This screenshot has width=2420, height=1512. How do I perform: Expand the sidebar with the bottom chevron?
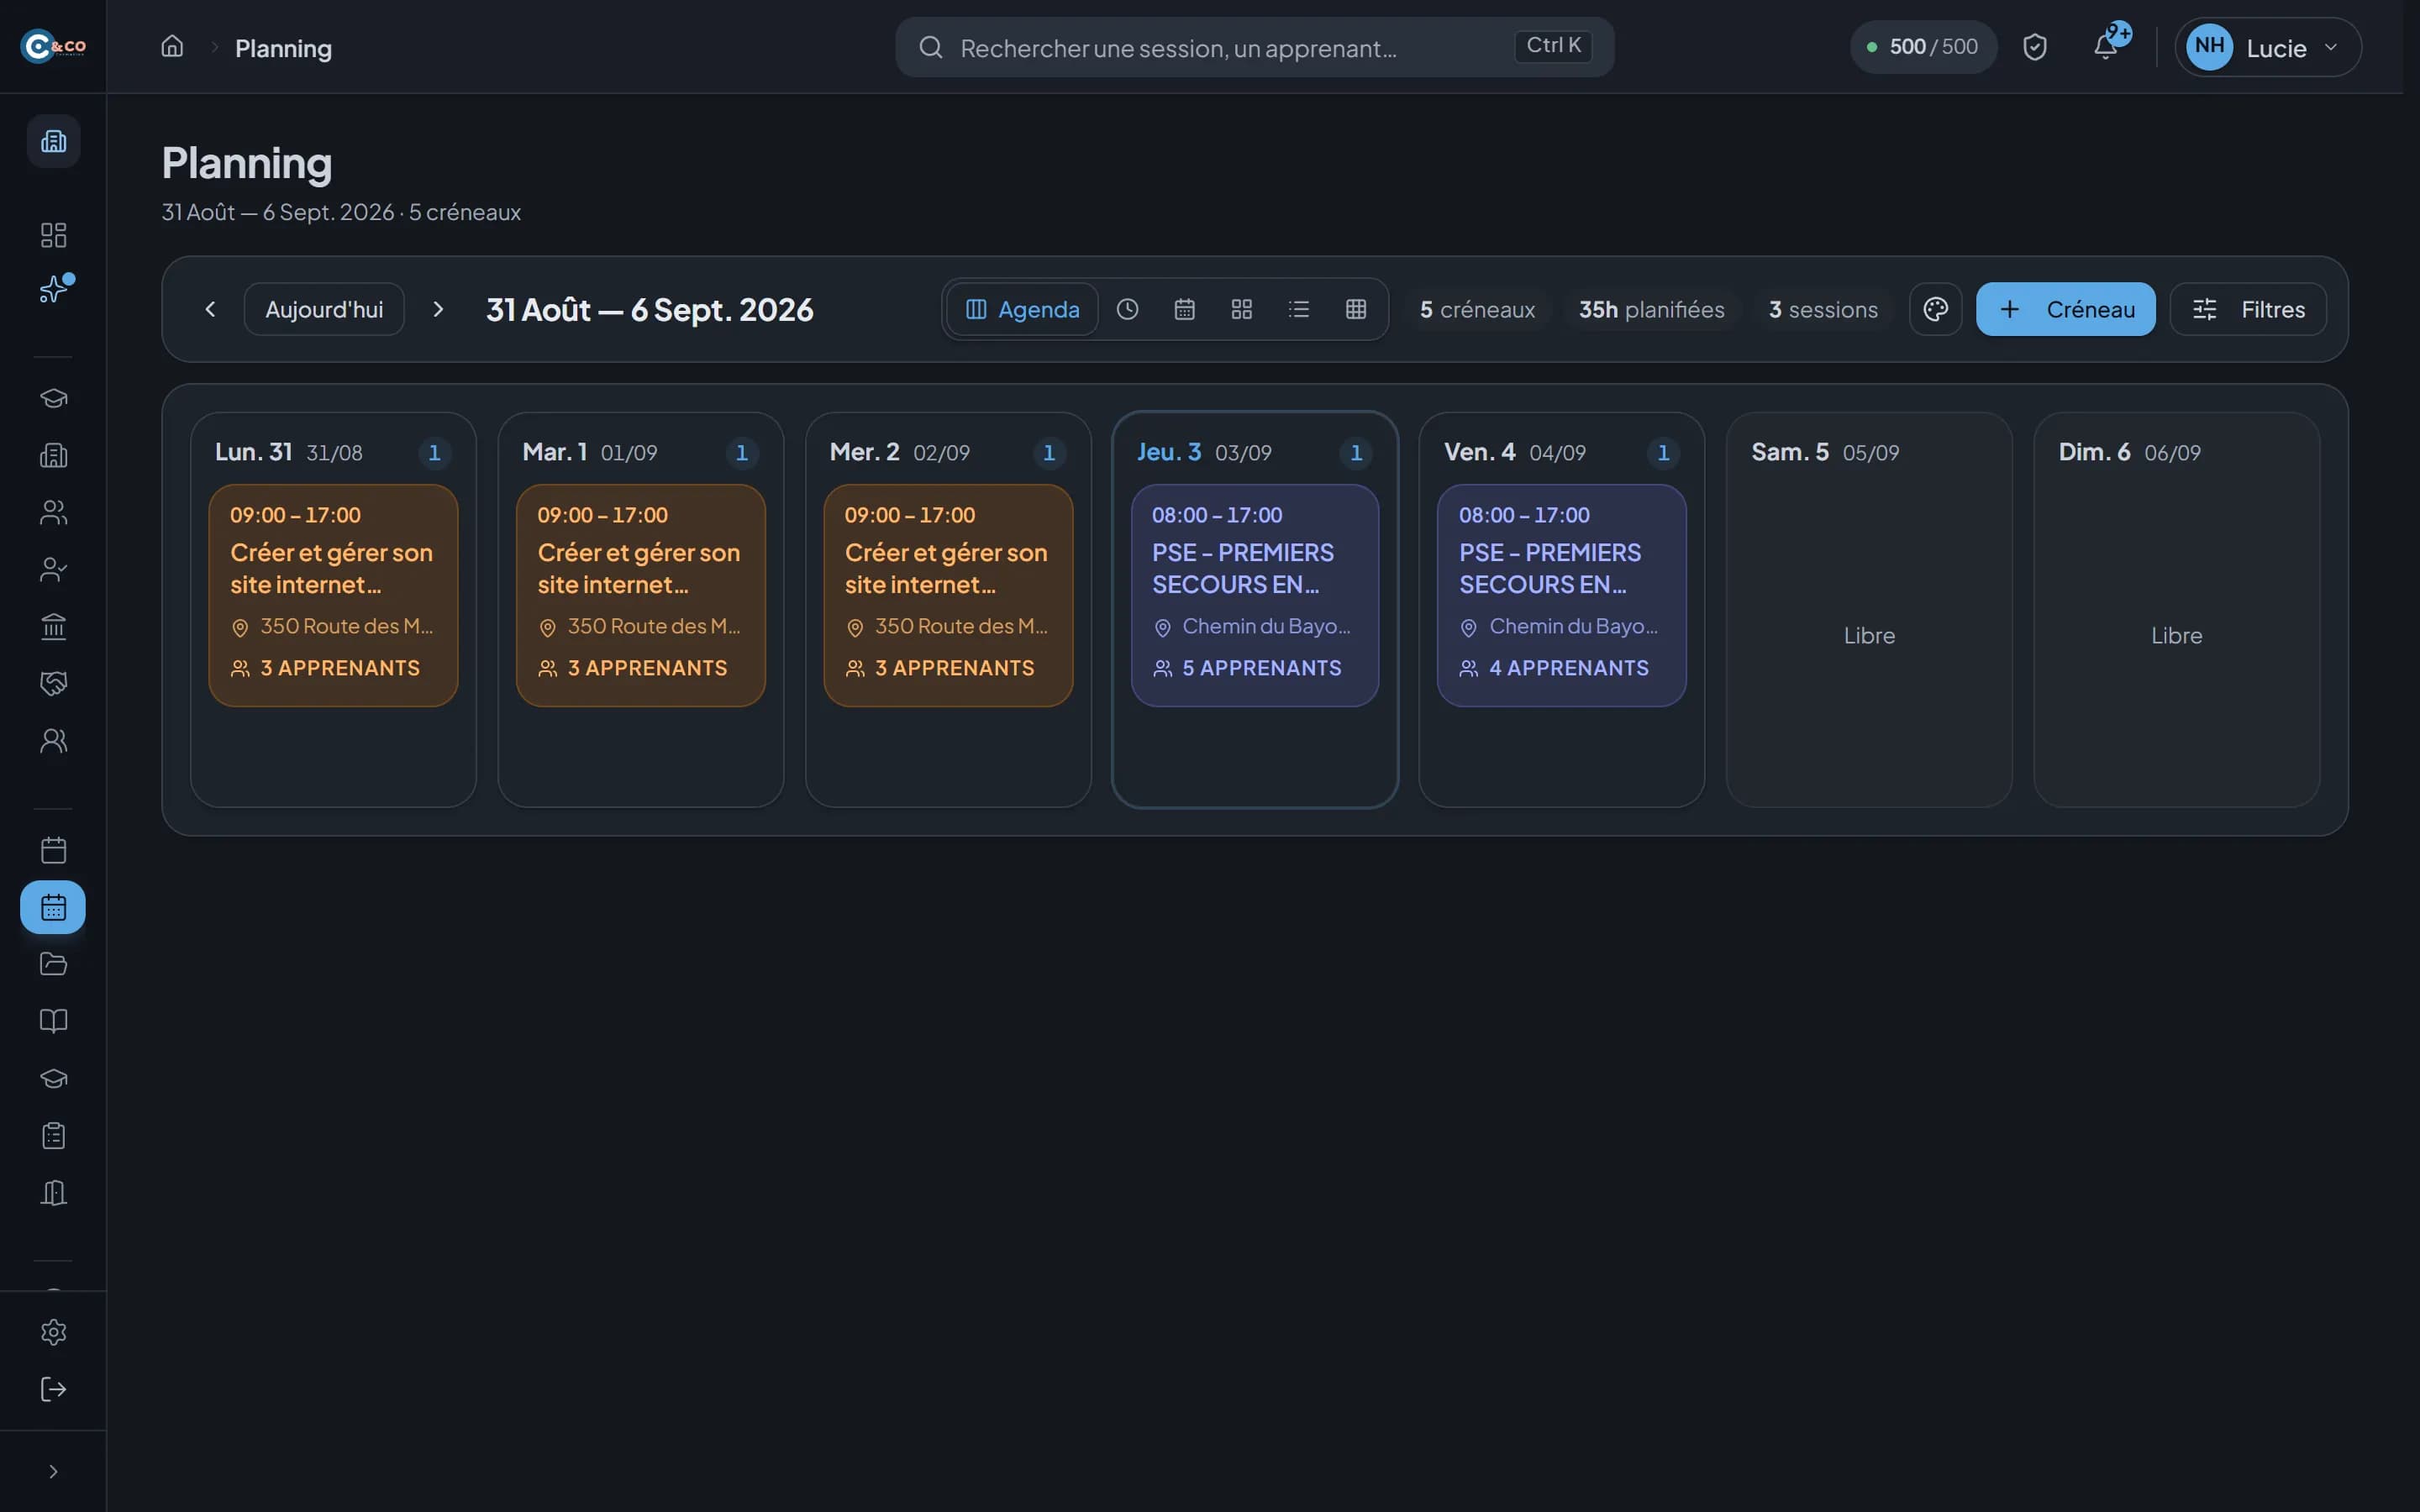pos(53,1472)
